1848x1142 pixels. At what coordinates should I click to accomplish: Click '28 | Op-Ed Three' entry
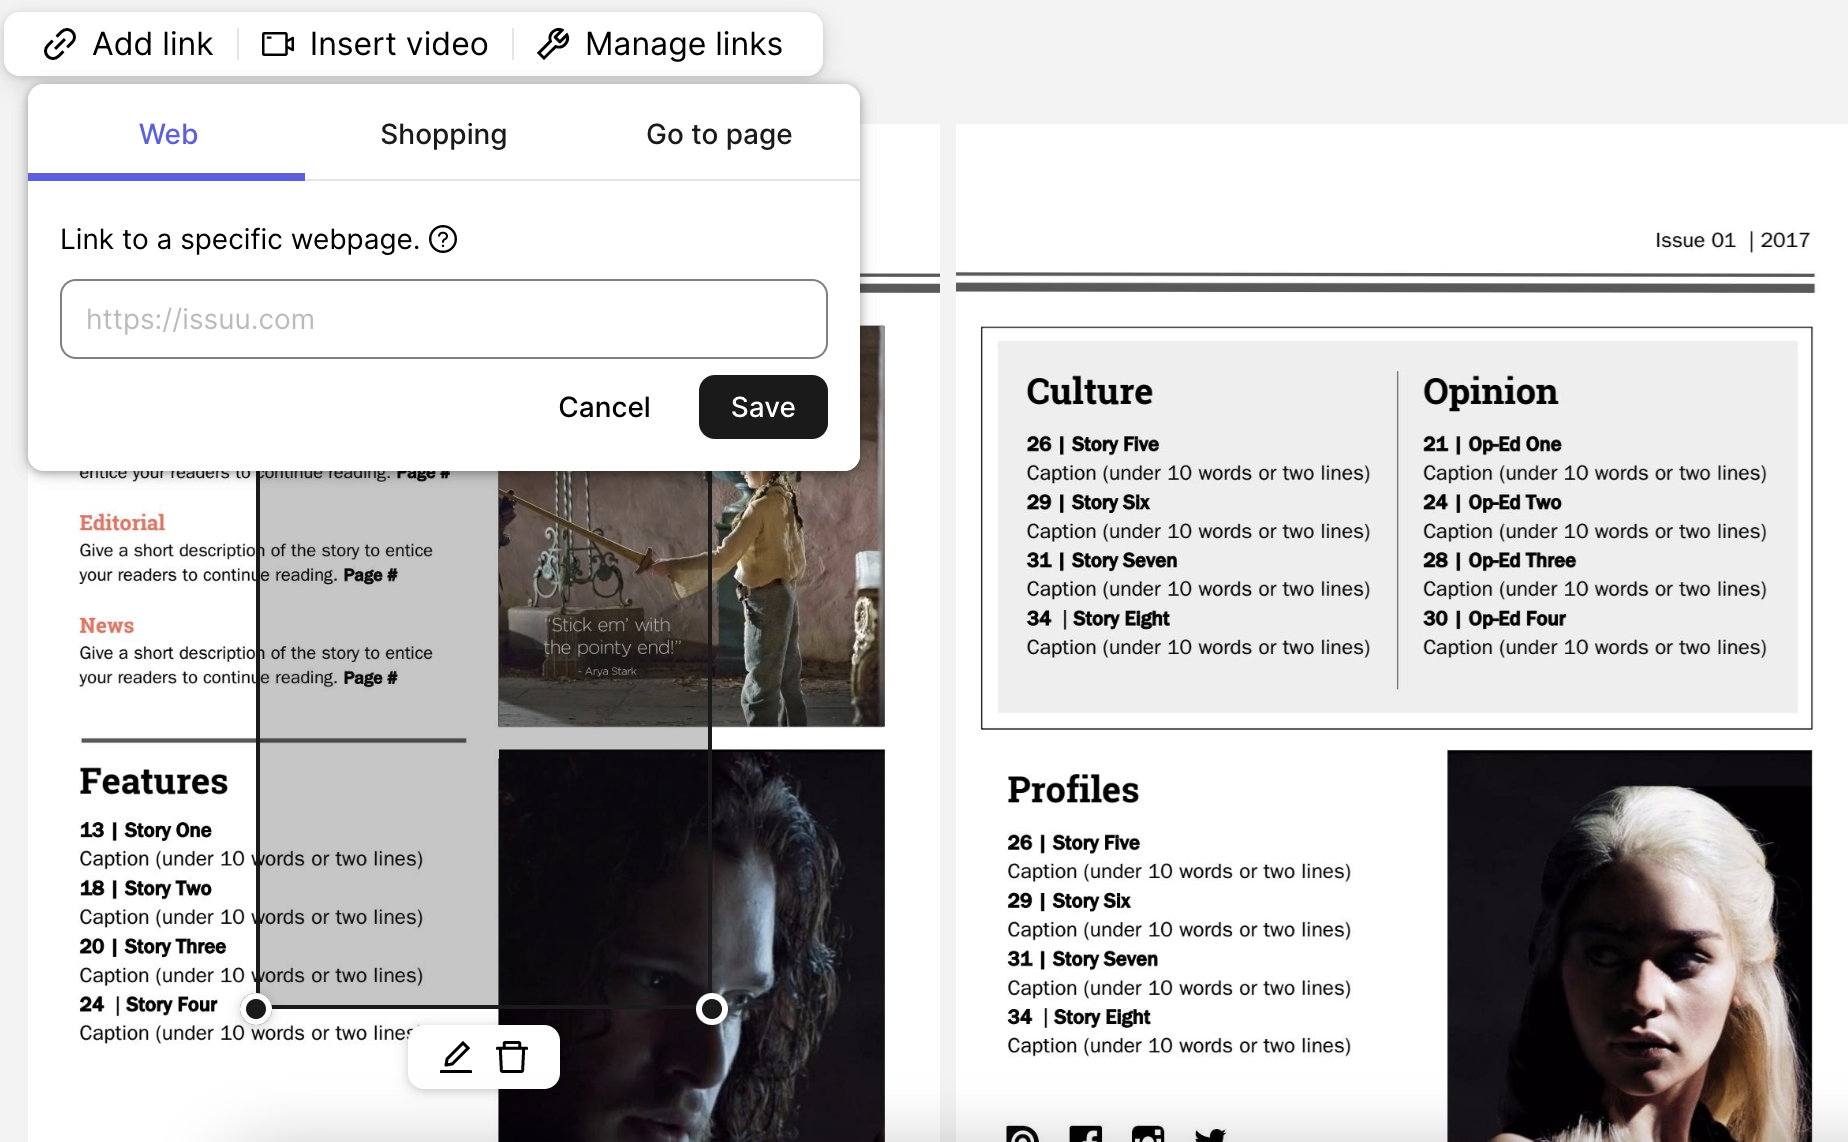point(1499,560)
